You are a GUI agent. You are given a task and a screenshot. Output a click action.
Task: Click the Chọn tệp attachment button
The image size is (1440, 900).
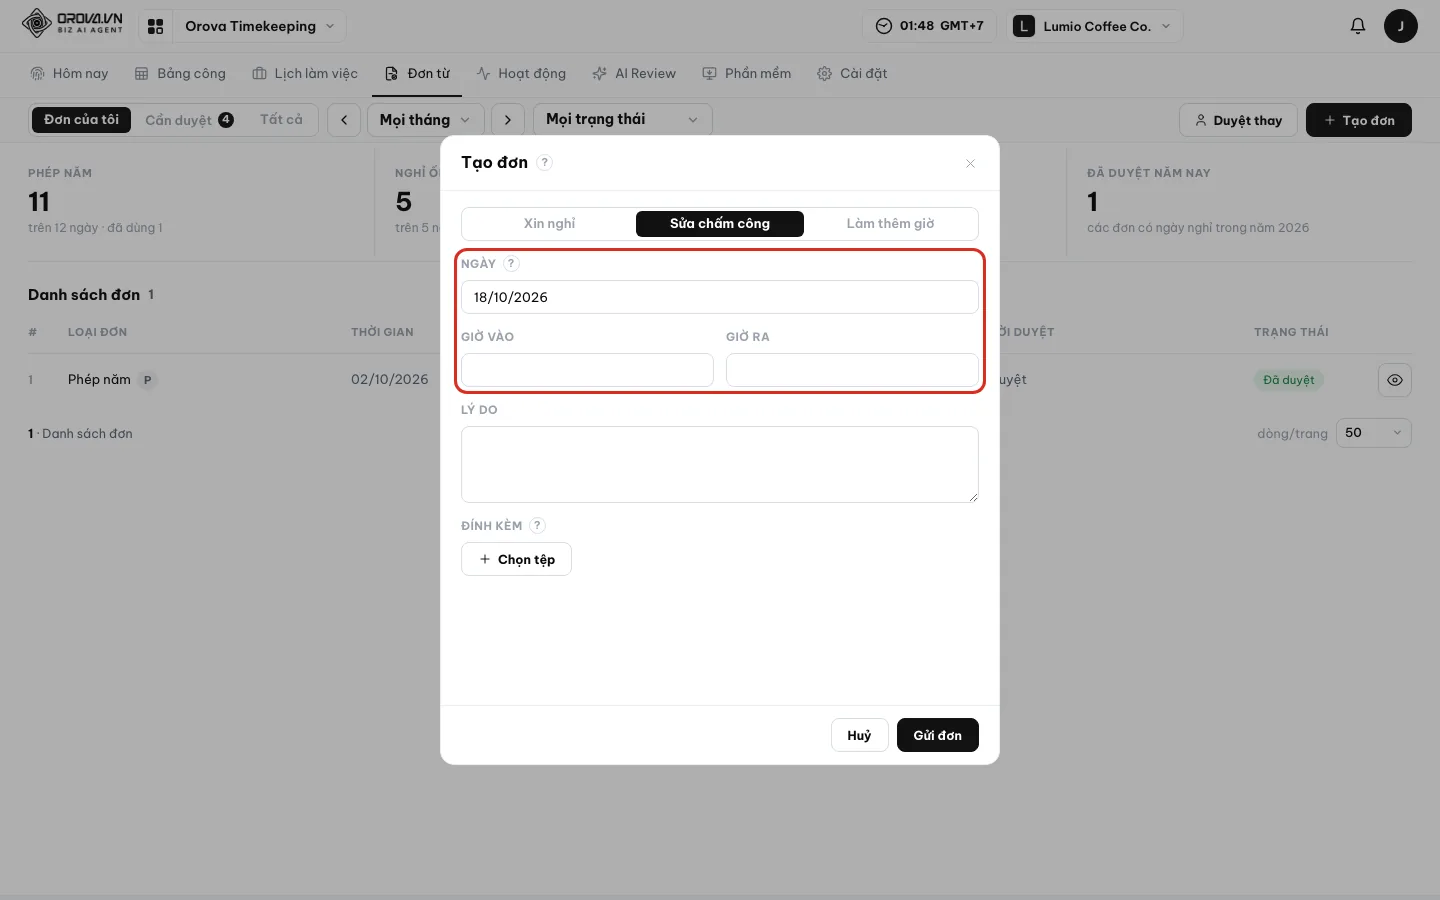pos(516,559)
